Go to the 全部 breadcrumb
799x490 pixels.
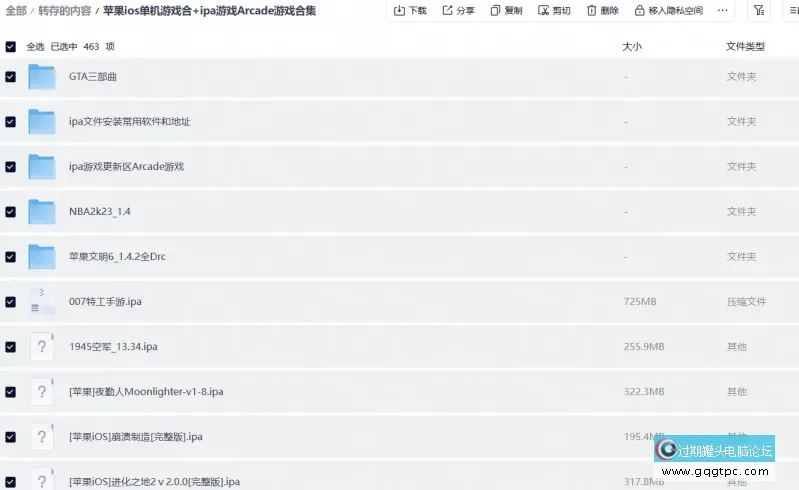(x=16, y=11)
